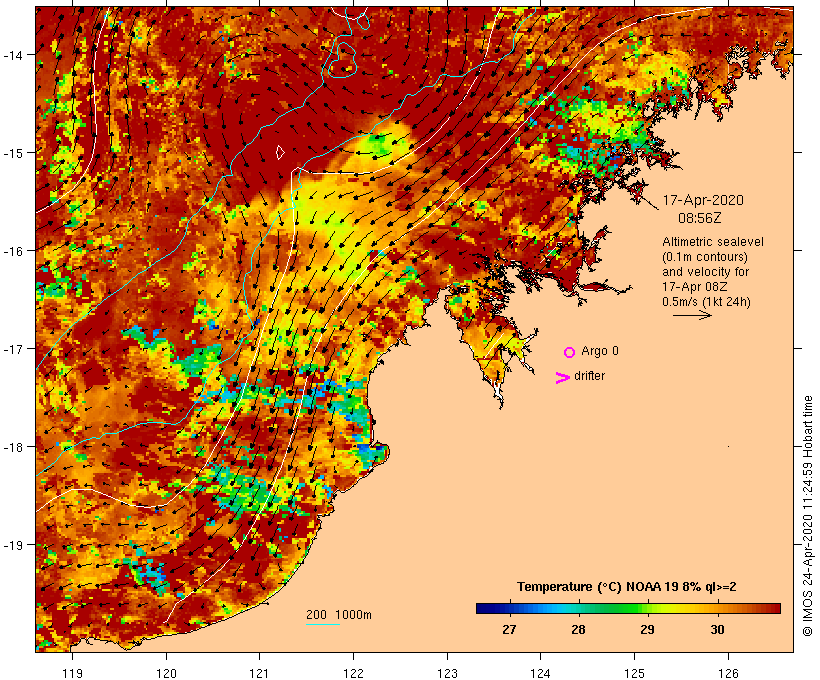
Task: Click the longitude label 121
Action: click(x=259, y=673)
